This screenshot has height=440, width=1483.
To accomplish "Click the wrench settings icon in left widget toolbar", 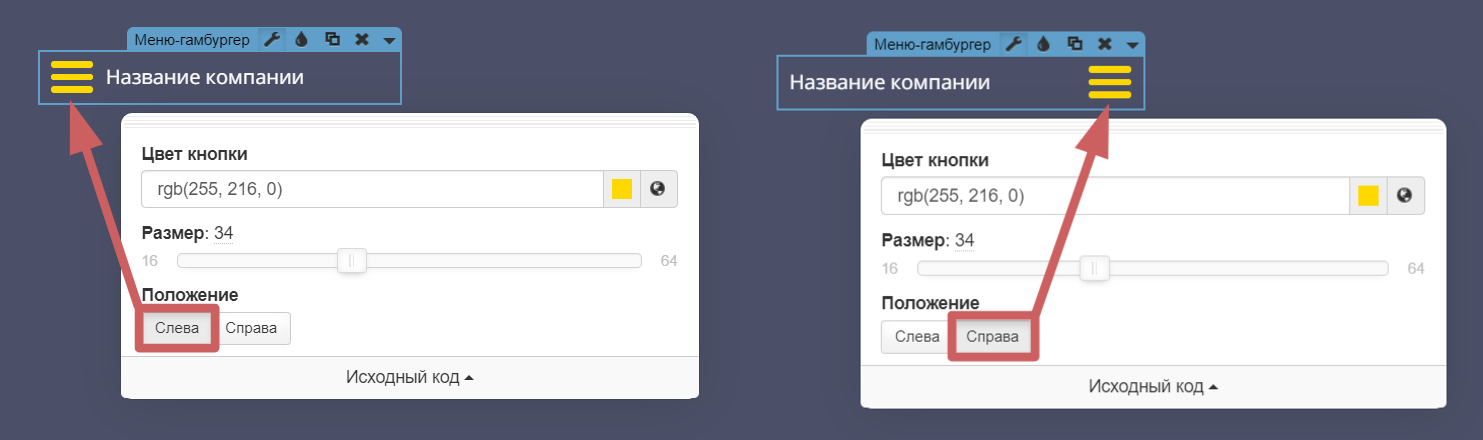I will (271, 40).
